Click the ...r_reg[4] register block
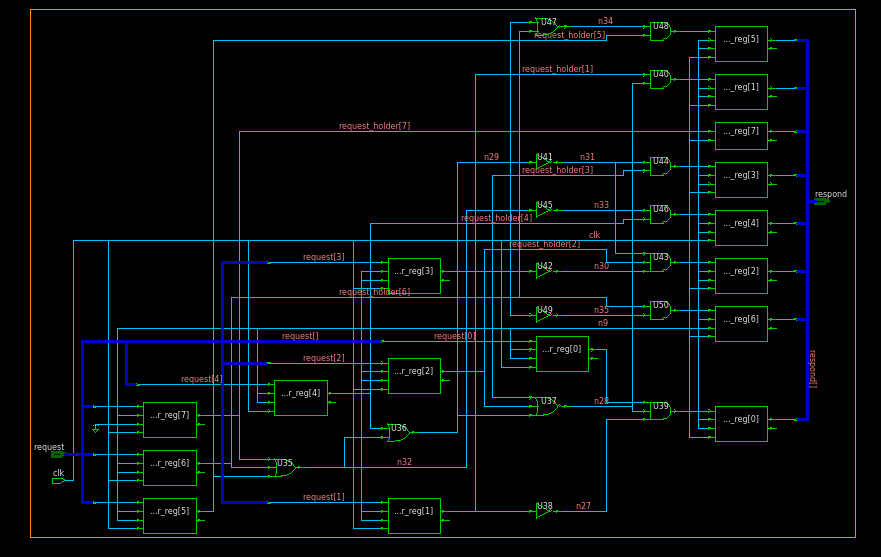 300,398
